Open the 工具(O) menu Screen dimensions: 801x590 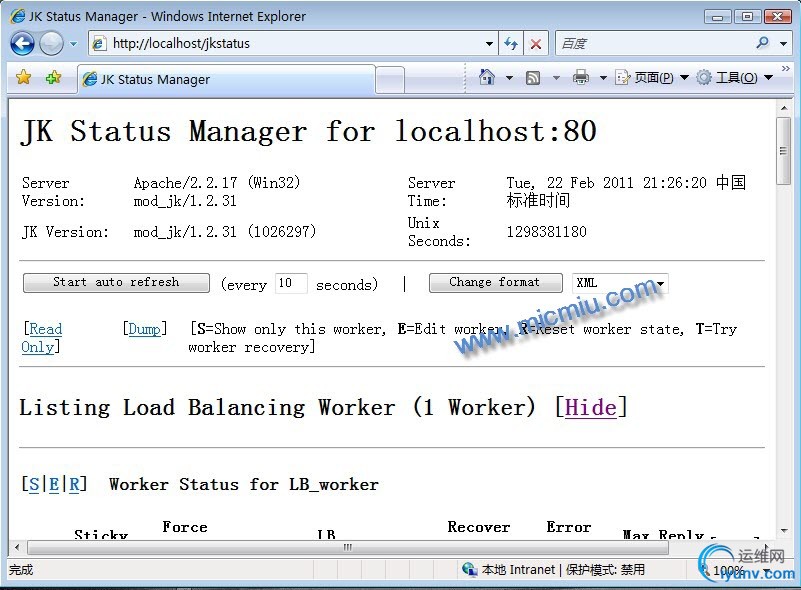pos(735,78)
